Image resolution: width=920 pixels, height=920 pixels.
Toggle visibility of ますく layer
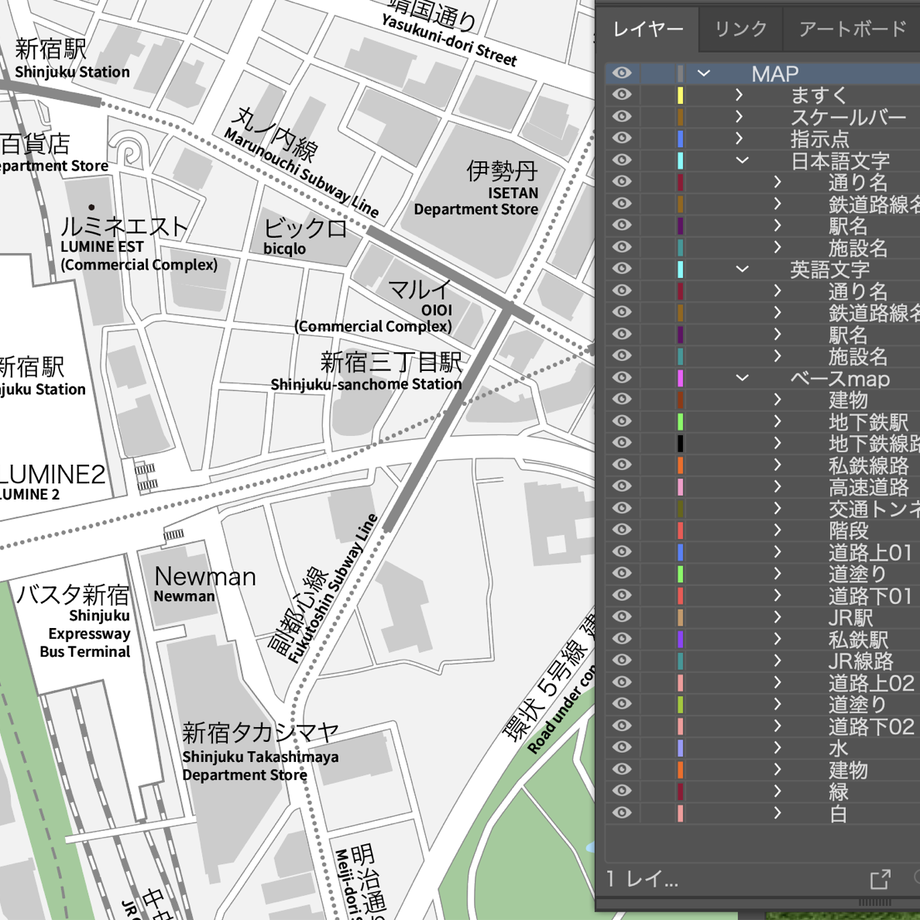(622, 94)
